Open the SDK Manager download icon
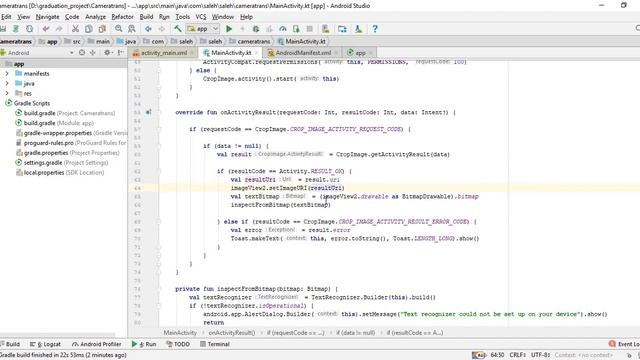 tap(358, 29)
